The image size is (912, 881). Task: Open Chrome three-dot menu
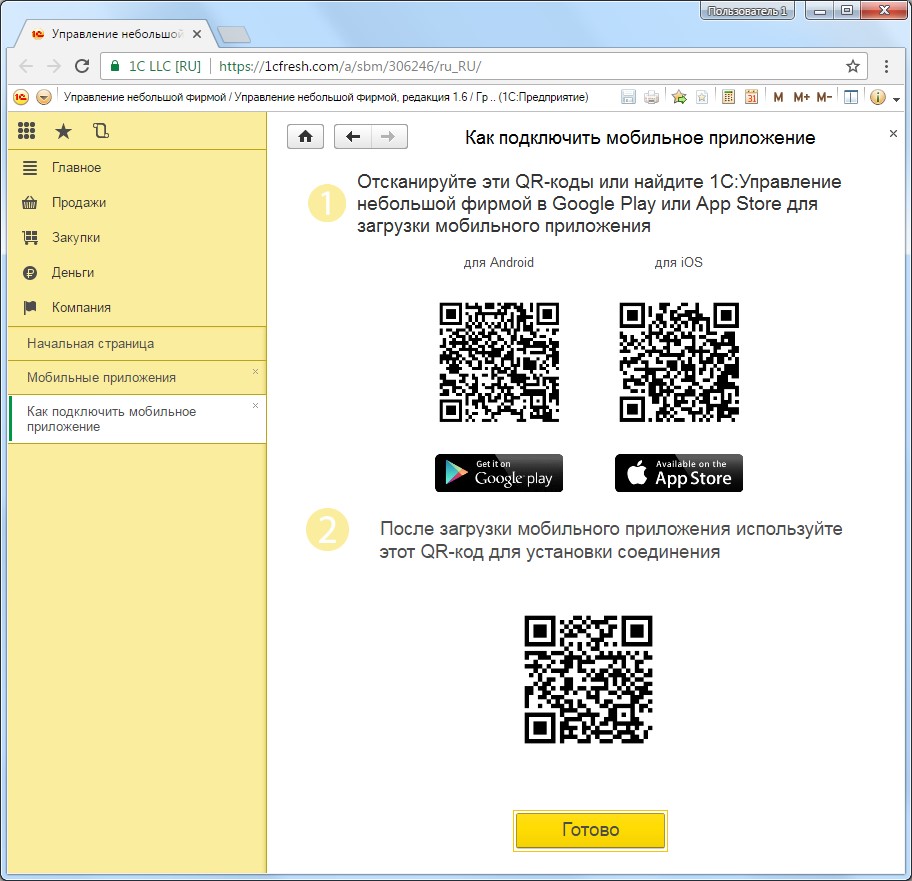[887, 66]
